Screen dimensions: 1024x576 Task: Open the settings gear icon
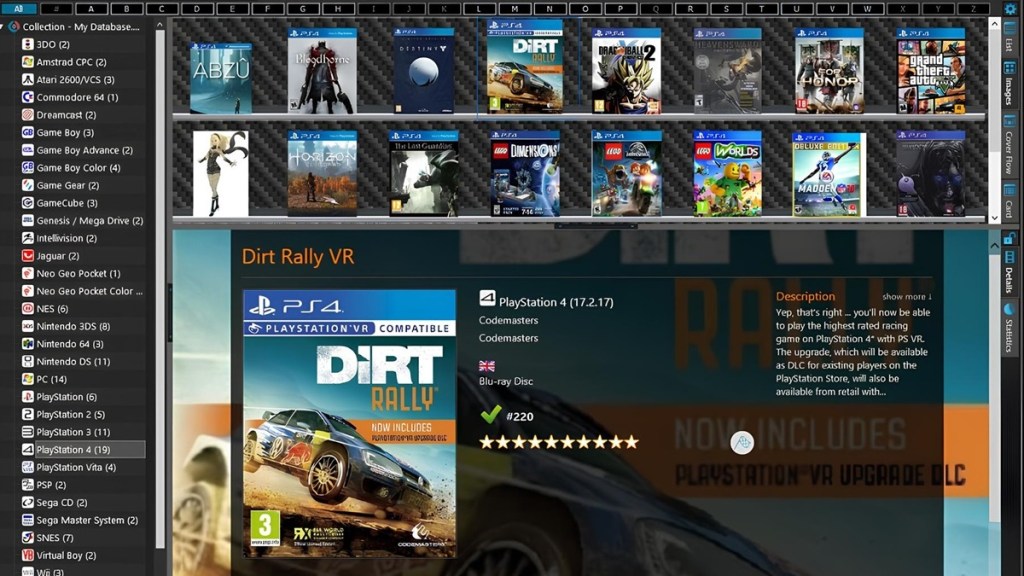click(1010, 10)
